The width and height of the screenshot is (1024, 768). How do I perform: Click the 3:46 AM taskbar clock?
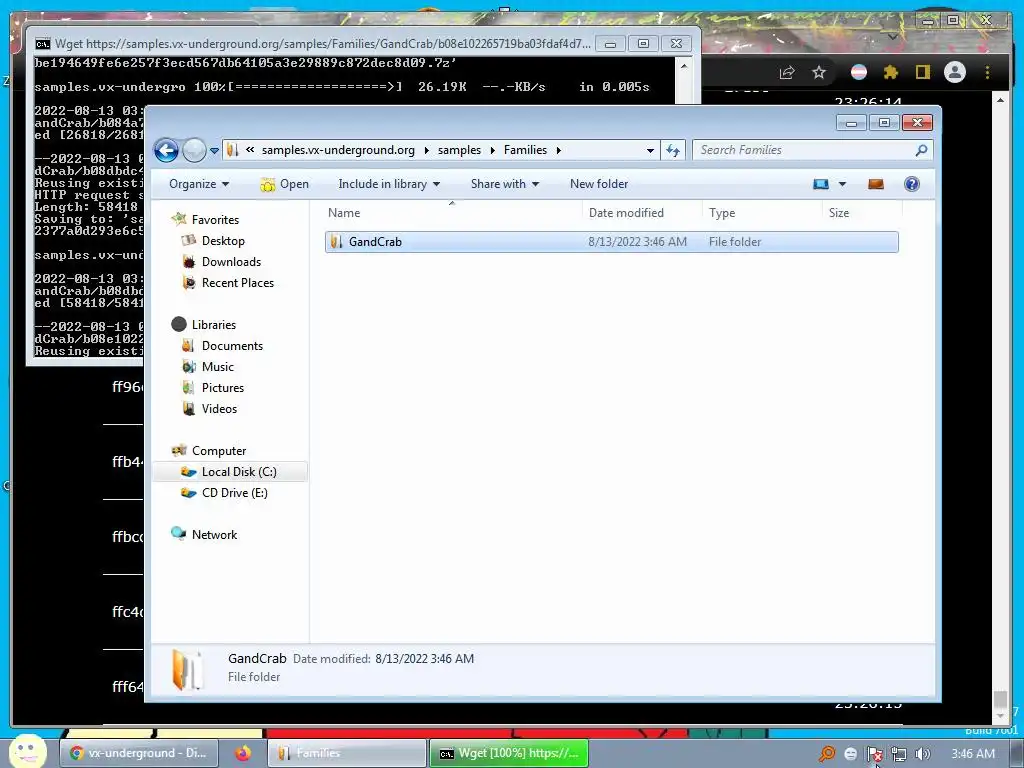973,754
